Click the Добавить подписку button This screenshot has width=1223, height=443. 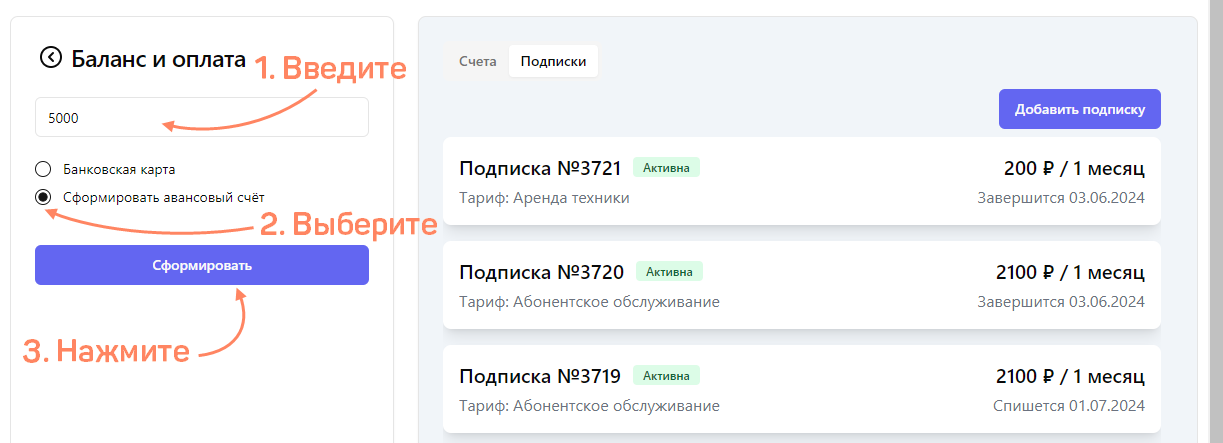pos(1080,109)
